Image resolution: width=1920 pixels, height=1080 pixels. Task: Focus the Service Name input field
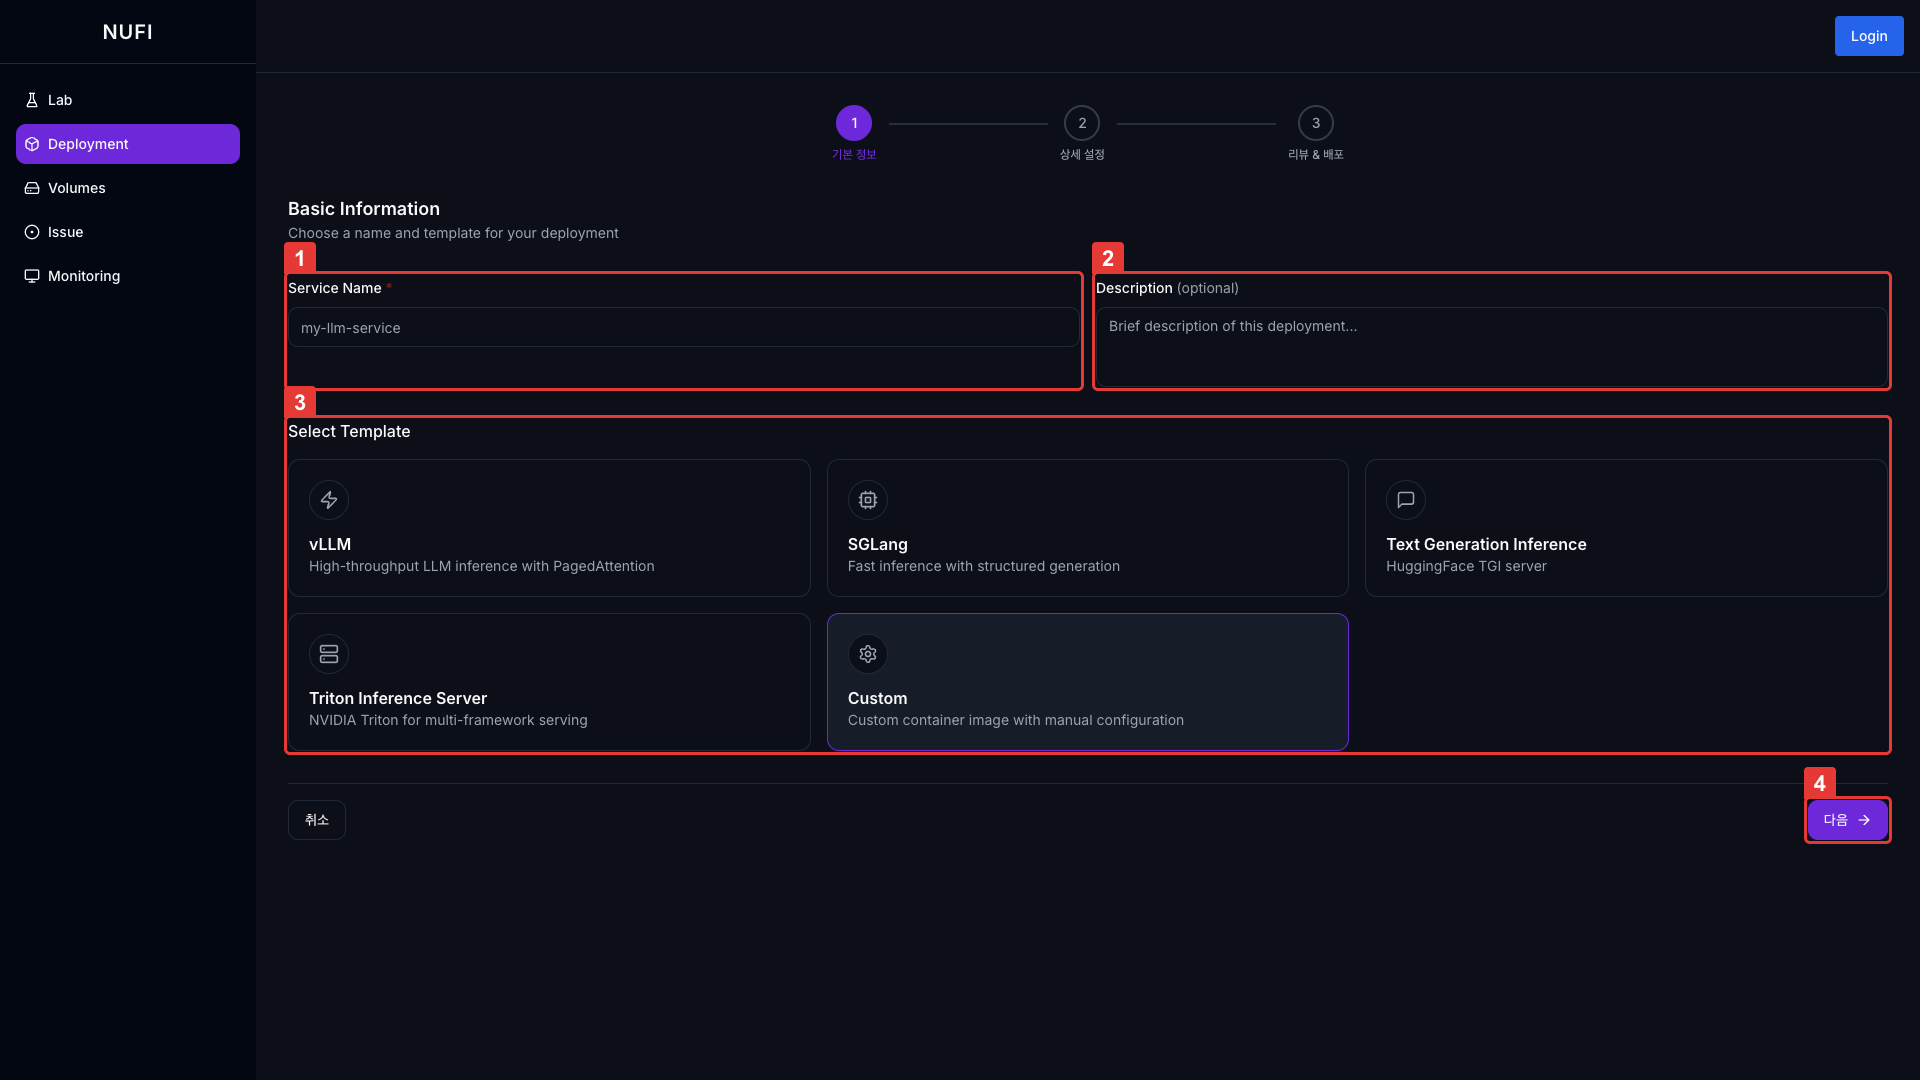tap(683, 328)
